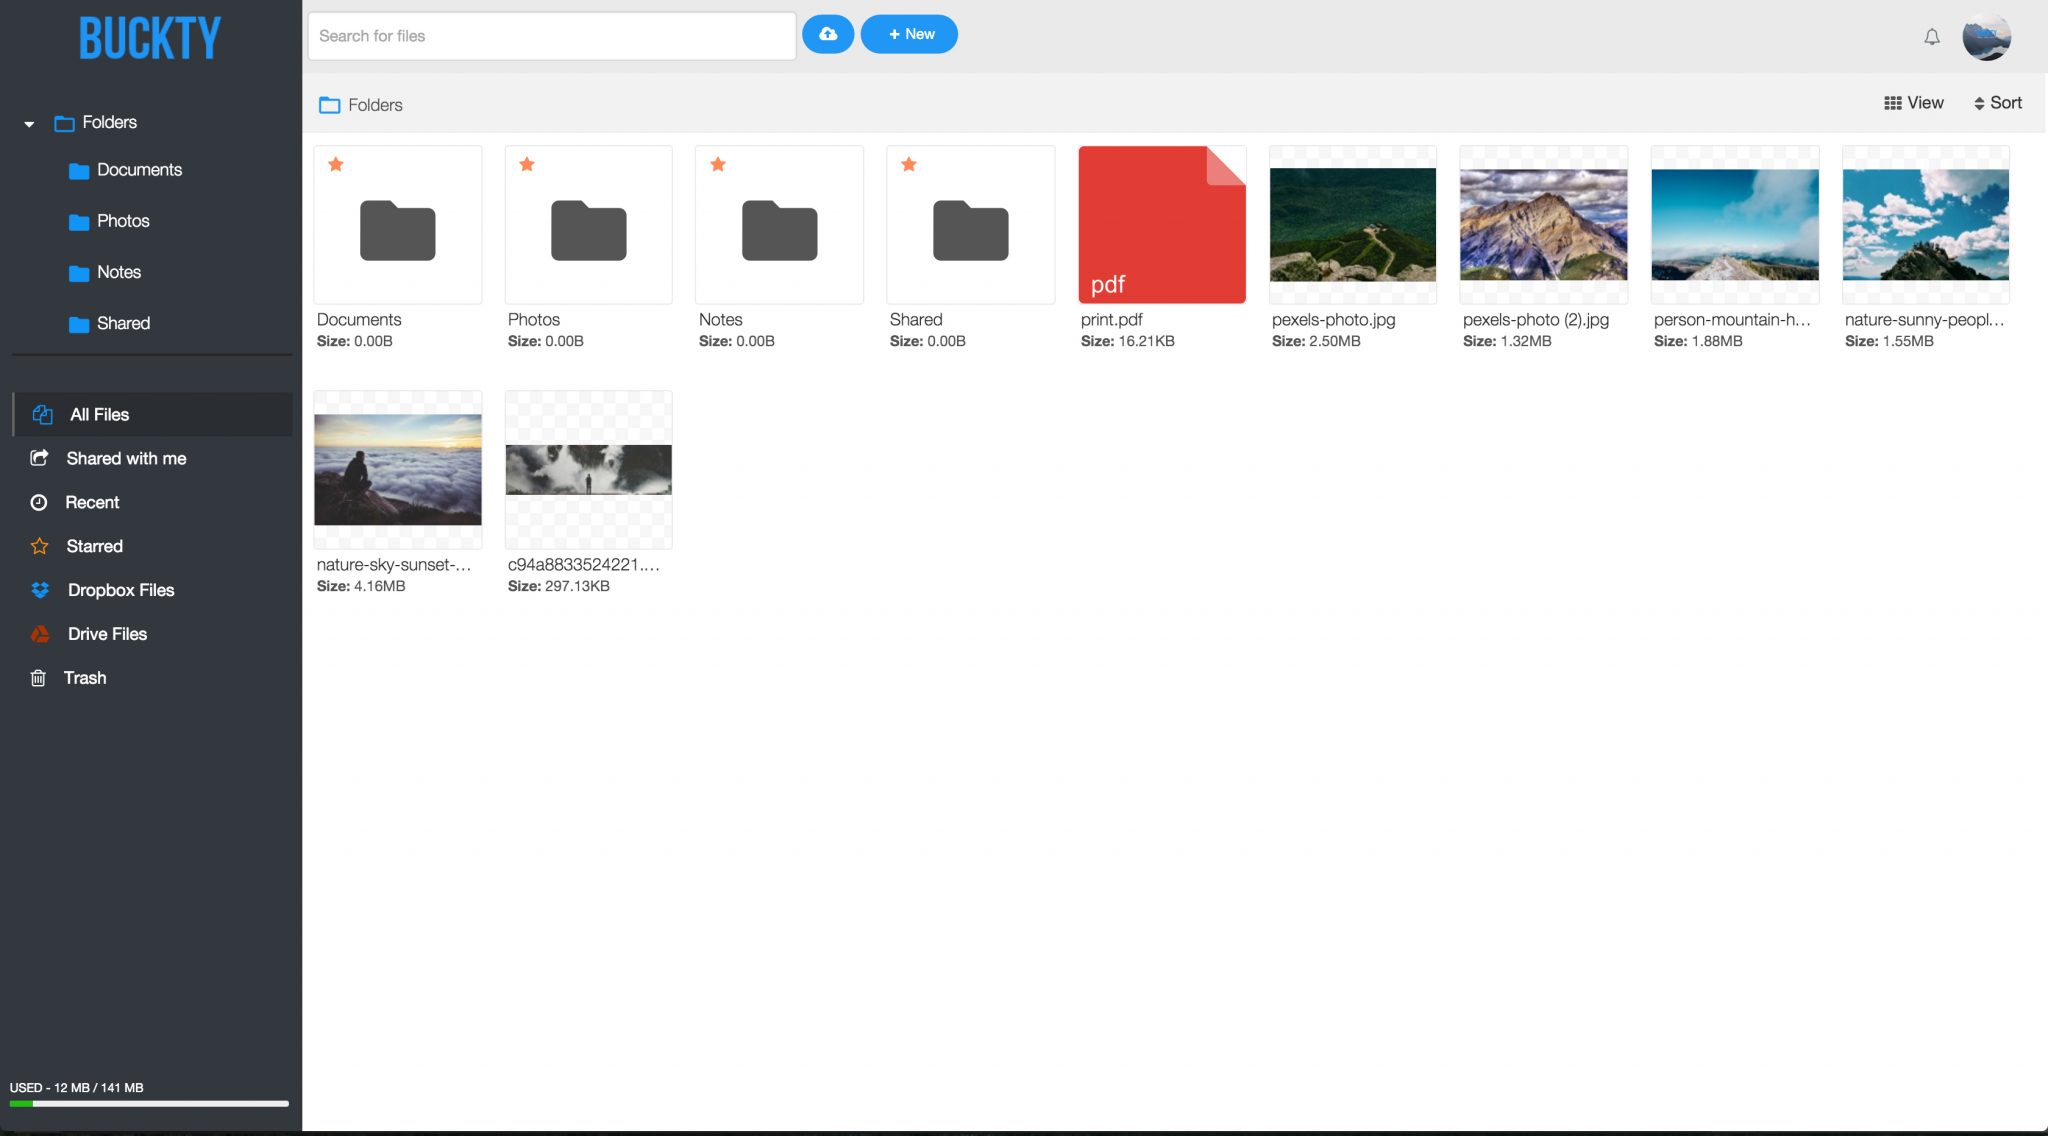Viewport: 2048px width, 1136px height.
Task: Expand the Folders tree in sidebar
Action: tap(28, 123)
